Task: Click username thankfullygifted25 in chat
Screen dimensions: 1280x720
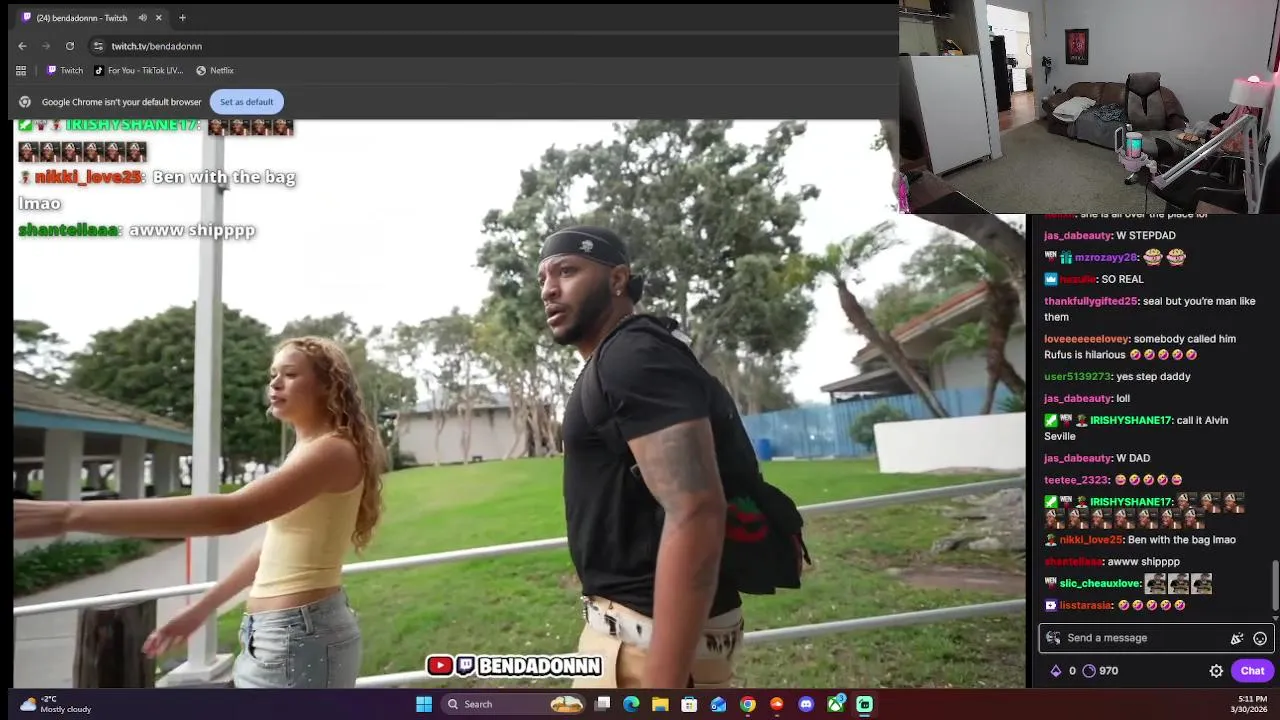Action: [x=1091, y=301]
